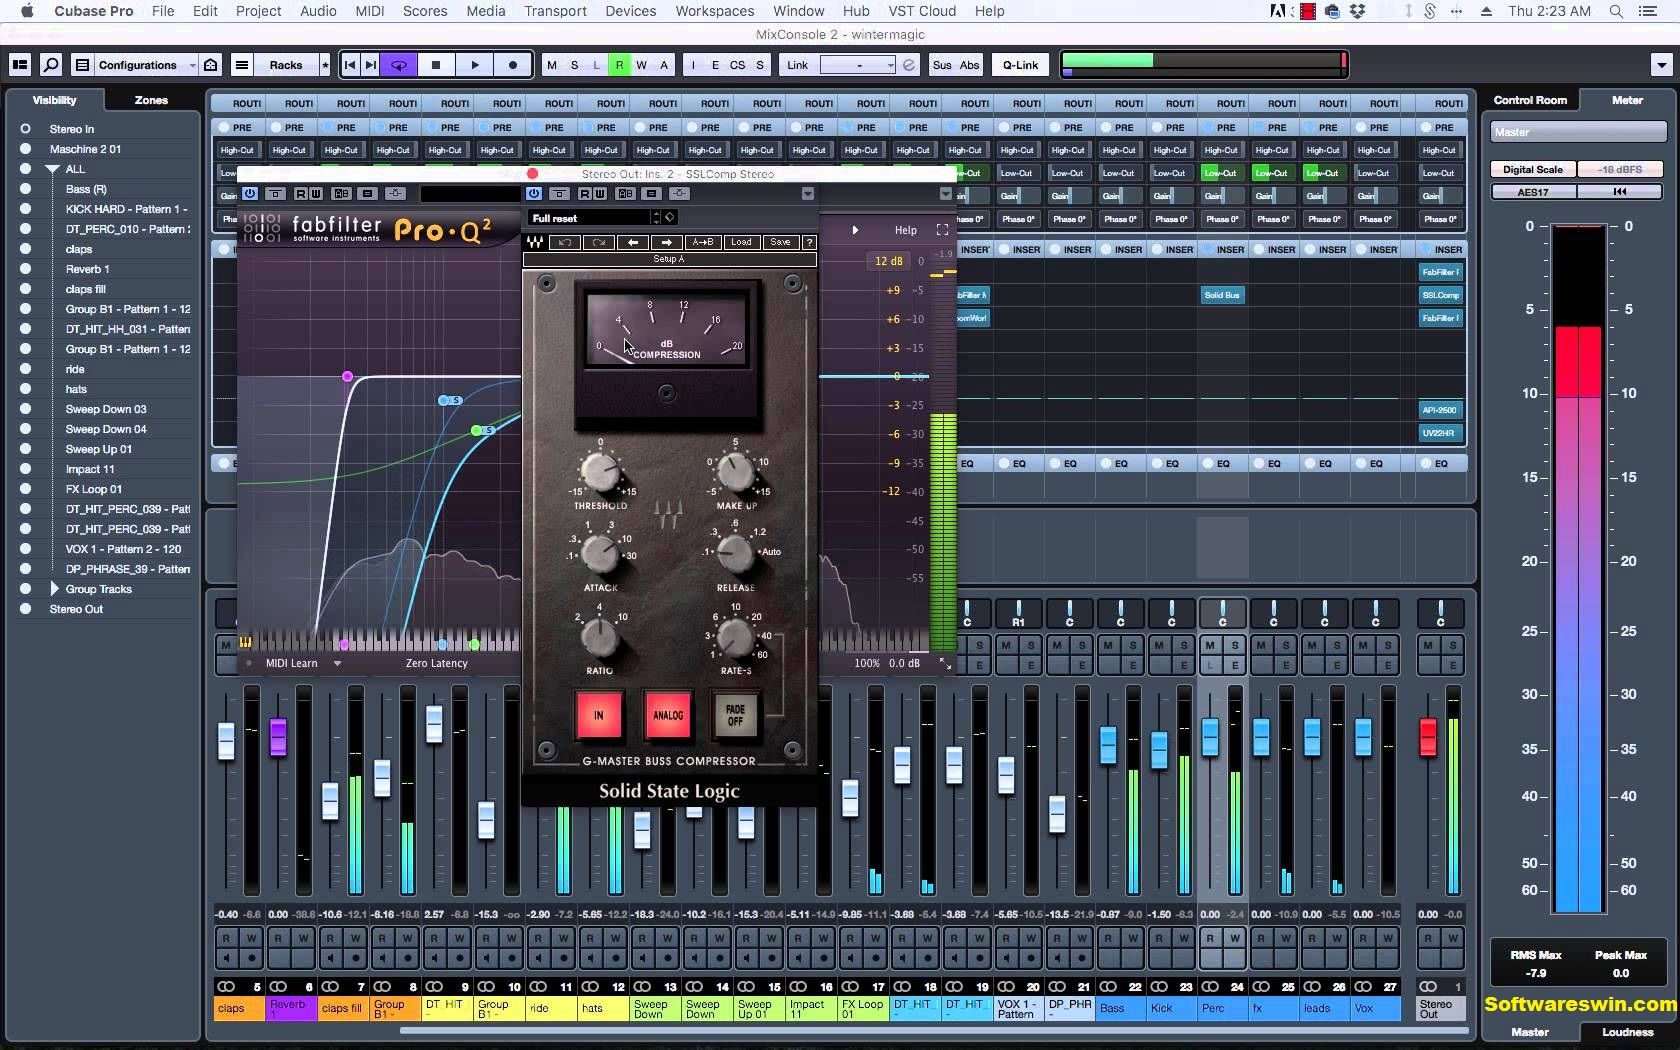The height and width of the screenshot is (1050, 1680).
Task: Click Save in the plugin preset bar
Action: 778,242
